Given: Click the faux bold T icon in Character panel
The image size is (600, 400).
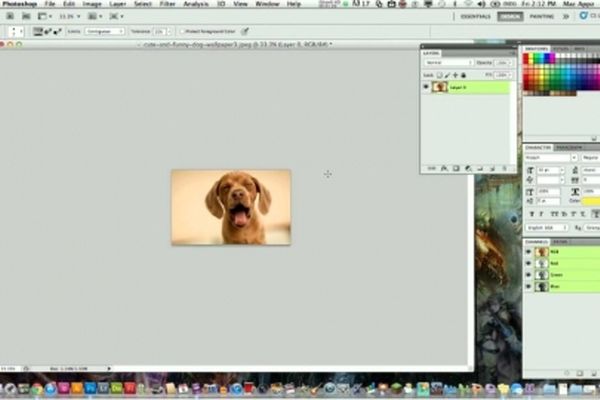Looking at the screenshot, I should (x=531, y=213).
